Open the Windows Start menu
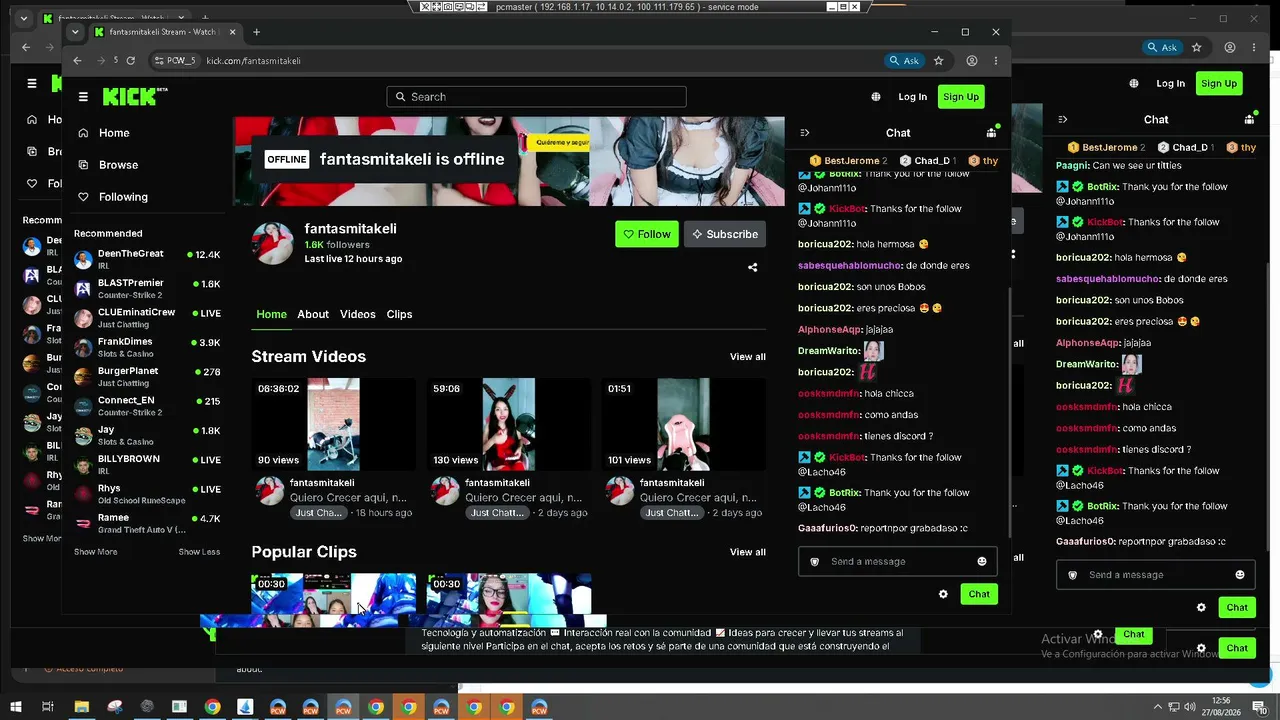 pos(16,707)
